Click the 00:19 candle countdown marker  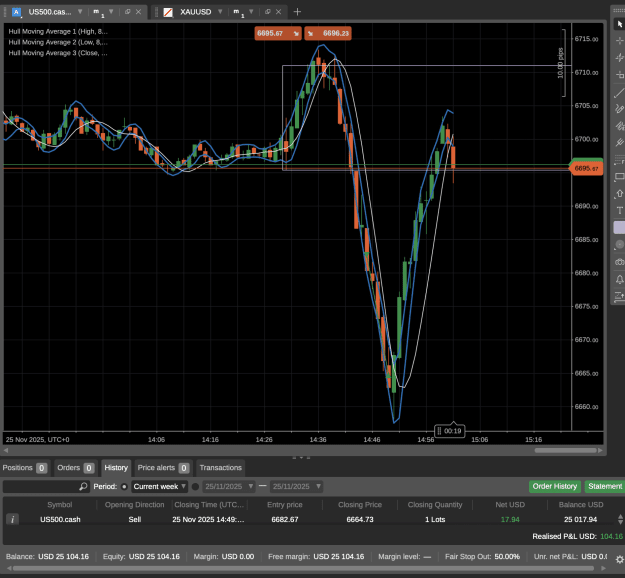click(450, 431)
